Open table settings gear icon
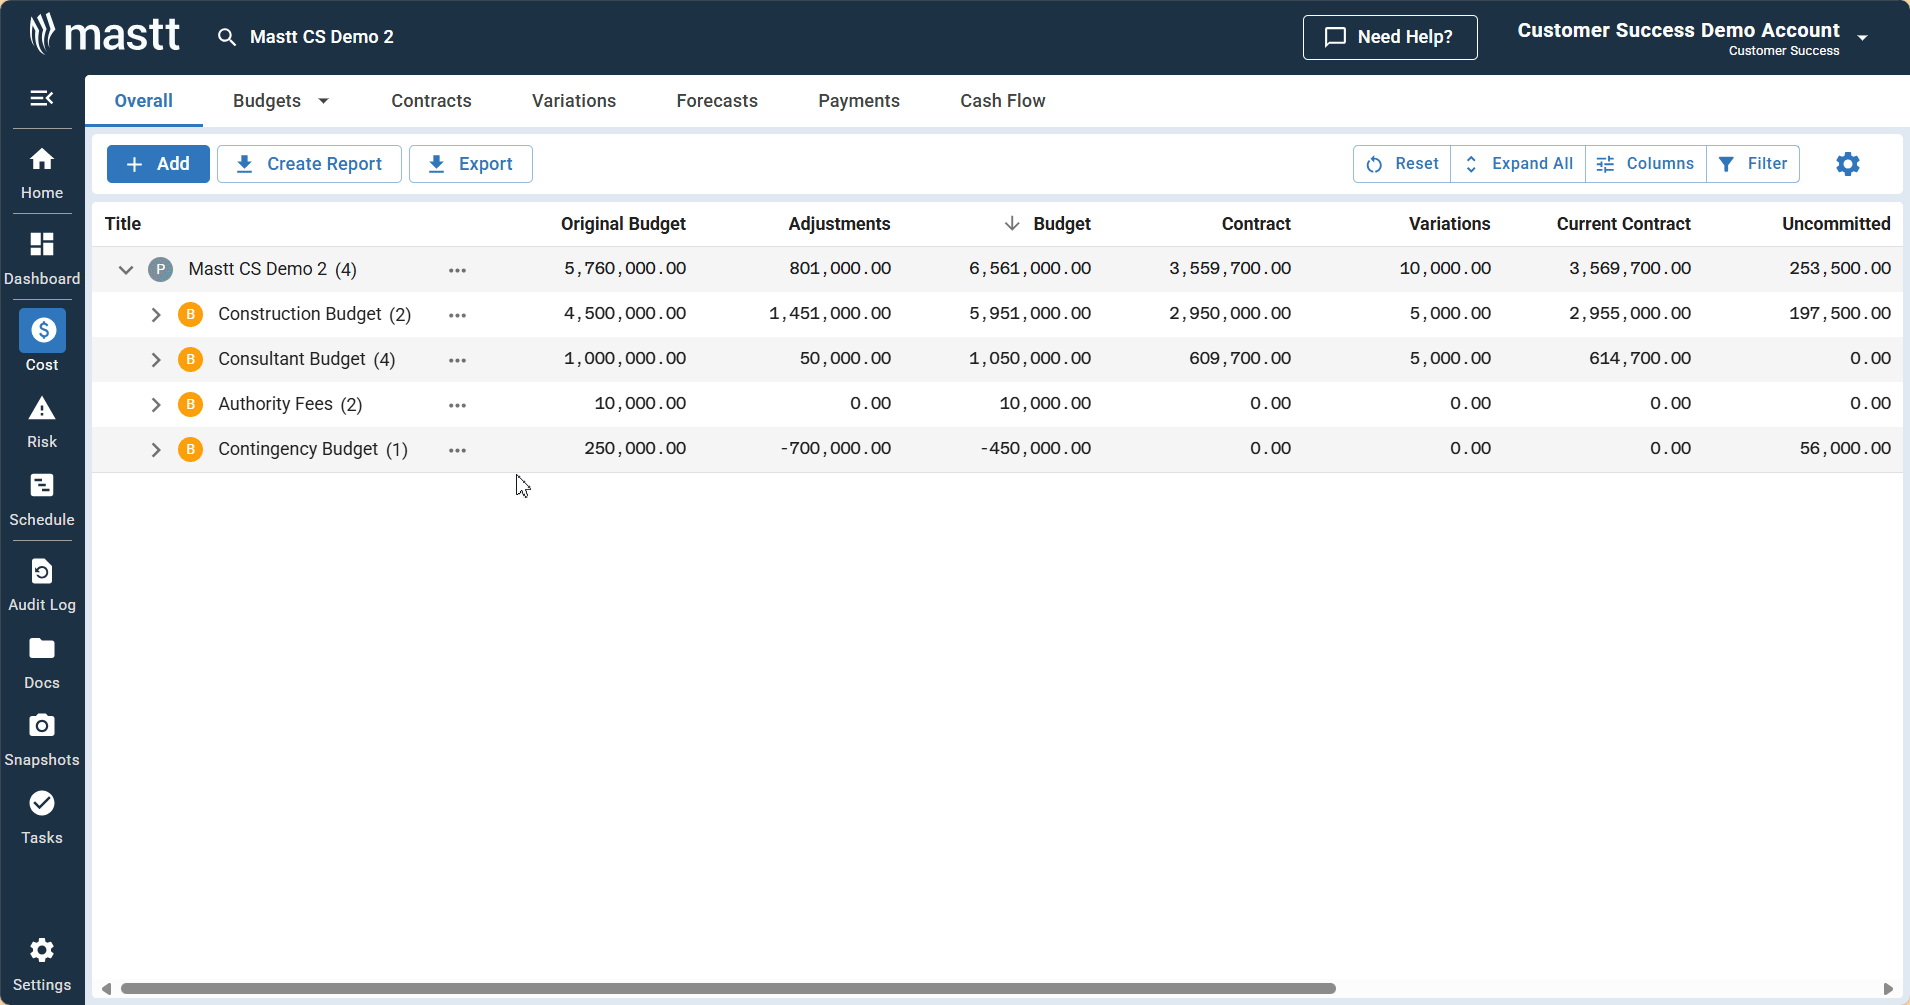 tap(1848, 164)
